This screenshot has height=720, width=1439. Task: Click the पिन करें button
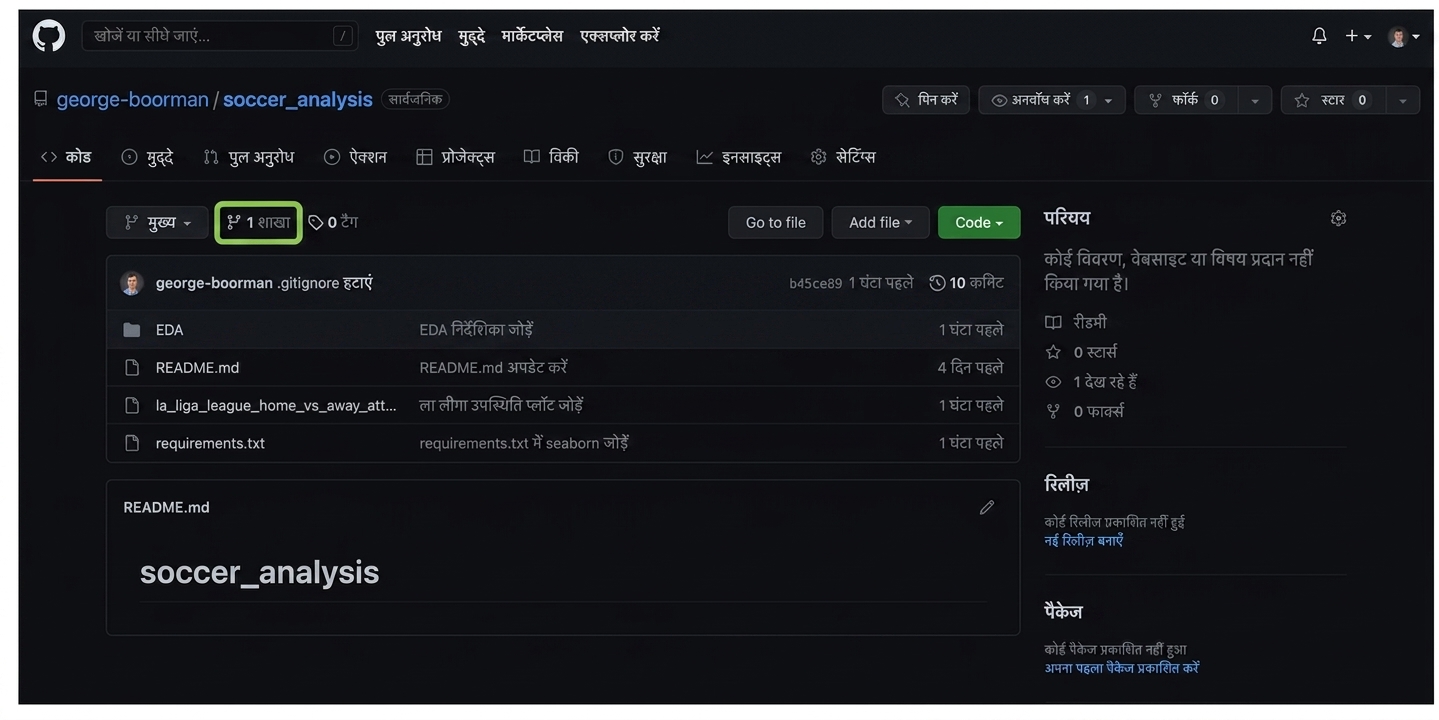click(925, 100)
